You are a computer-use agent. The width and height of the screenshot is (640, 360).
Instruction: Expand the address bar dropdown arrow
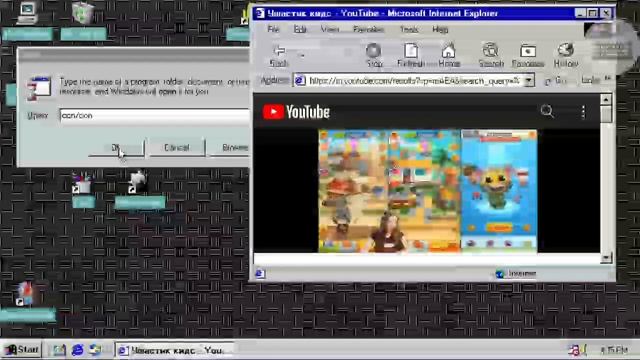[529, 80]
